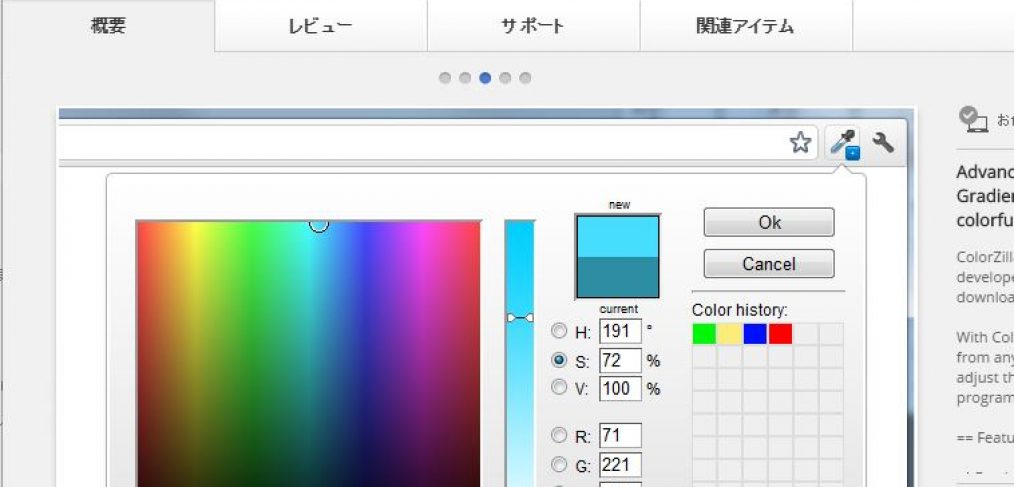Open the wrench settings menu icon
Image resolution: width=1014 pixels, height=487 pixels.
tap(883, 143)
